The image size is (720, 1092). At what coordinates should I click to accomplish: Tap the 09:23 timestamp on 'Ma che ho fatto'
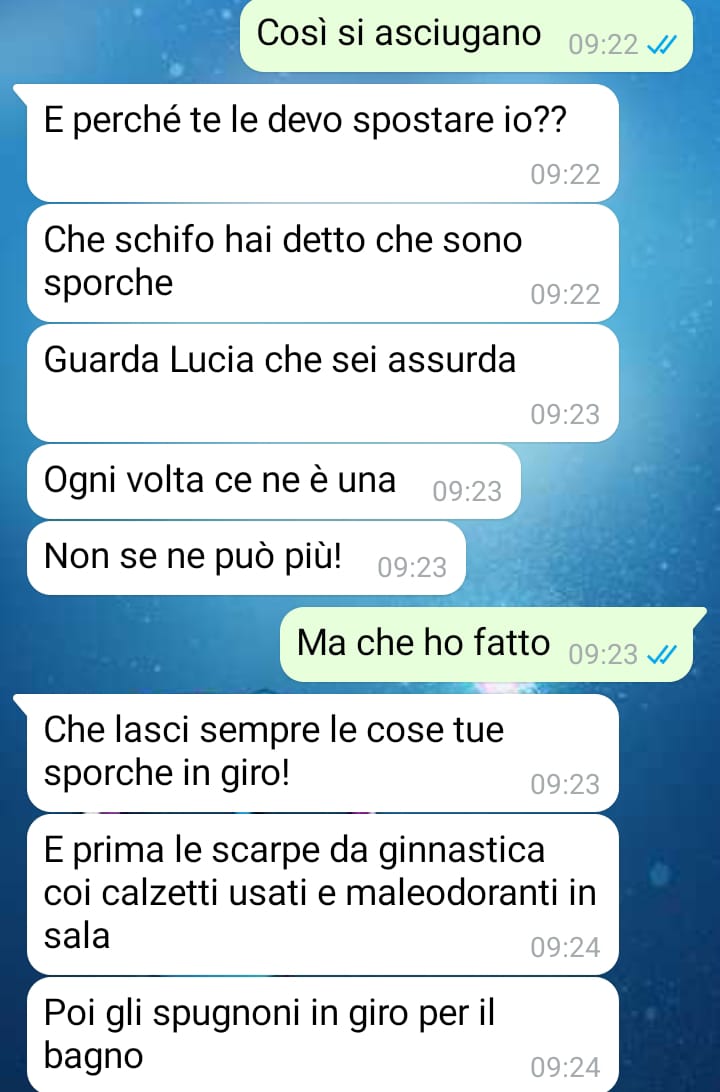tap(603, 655)
